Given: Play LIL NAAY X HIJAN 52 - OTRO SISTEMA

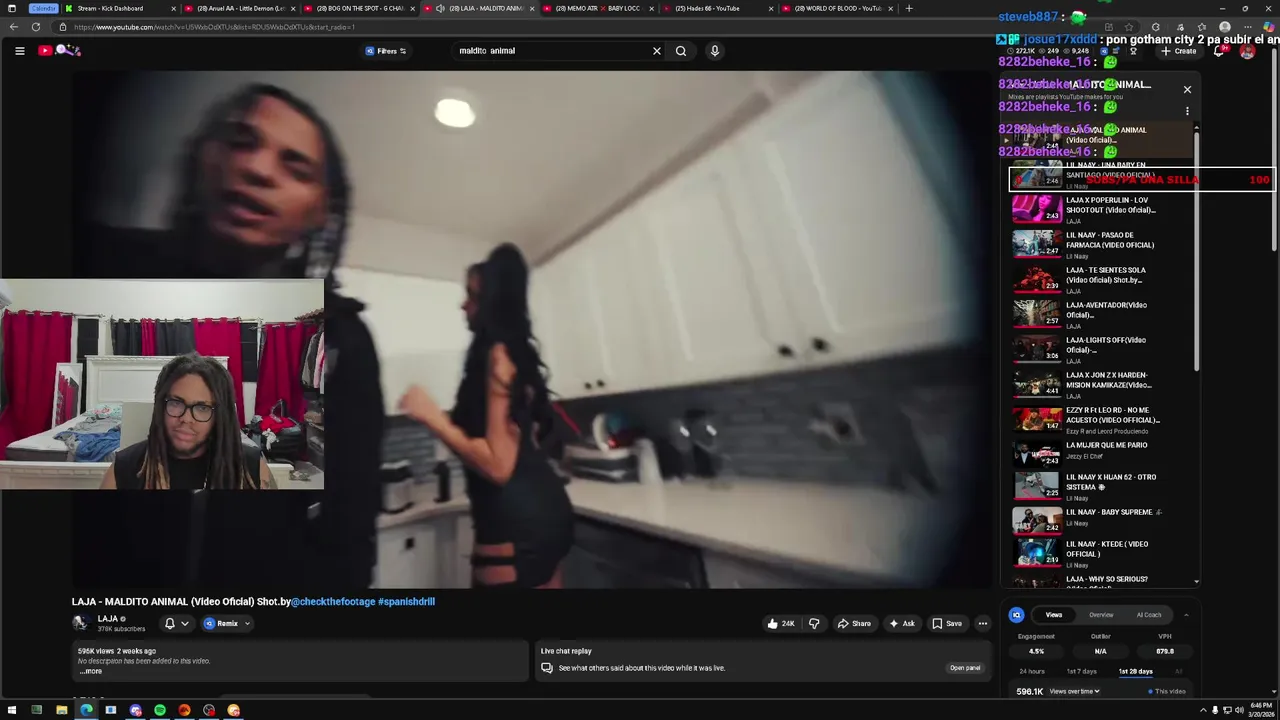Looking at the screenshot, I should 1100,486.
